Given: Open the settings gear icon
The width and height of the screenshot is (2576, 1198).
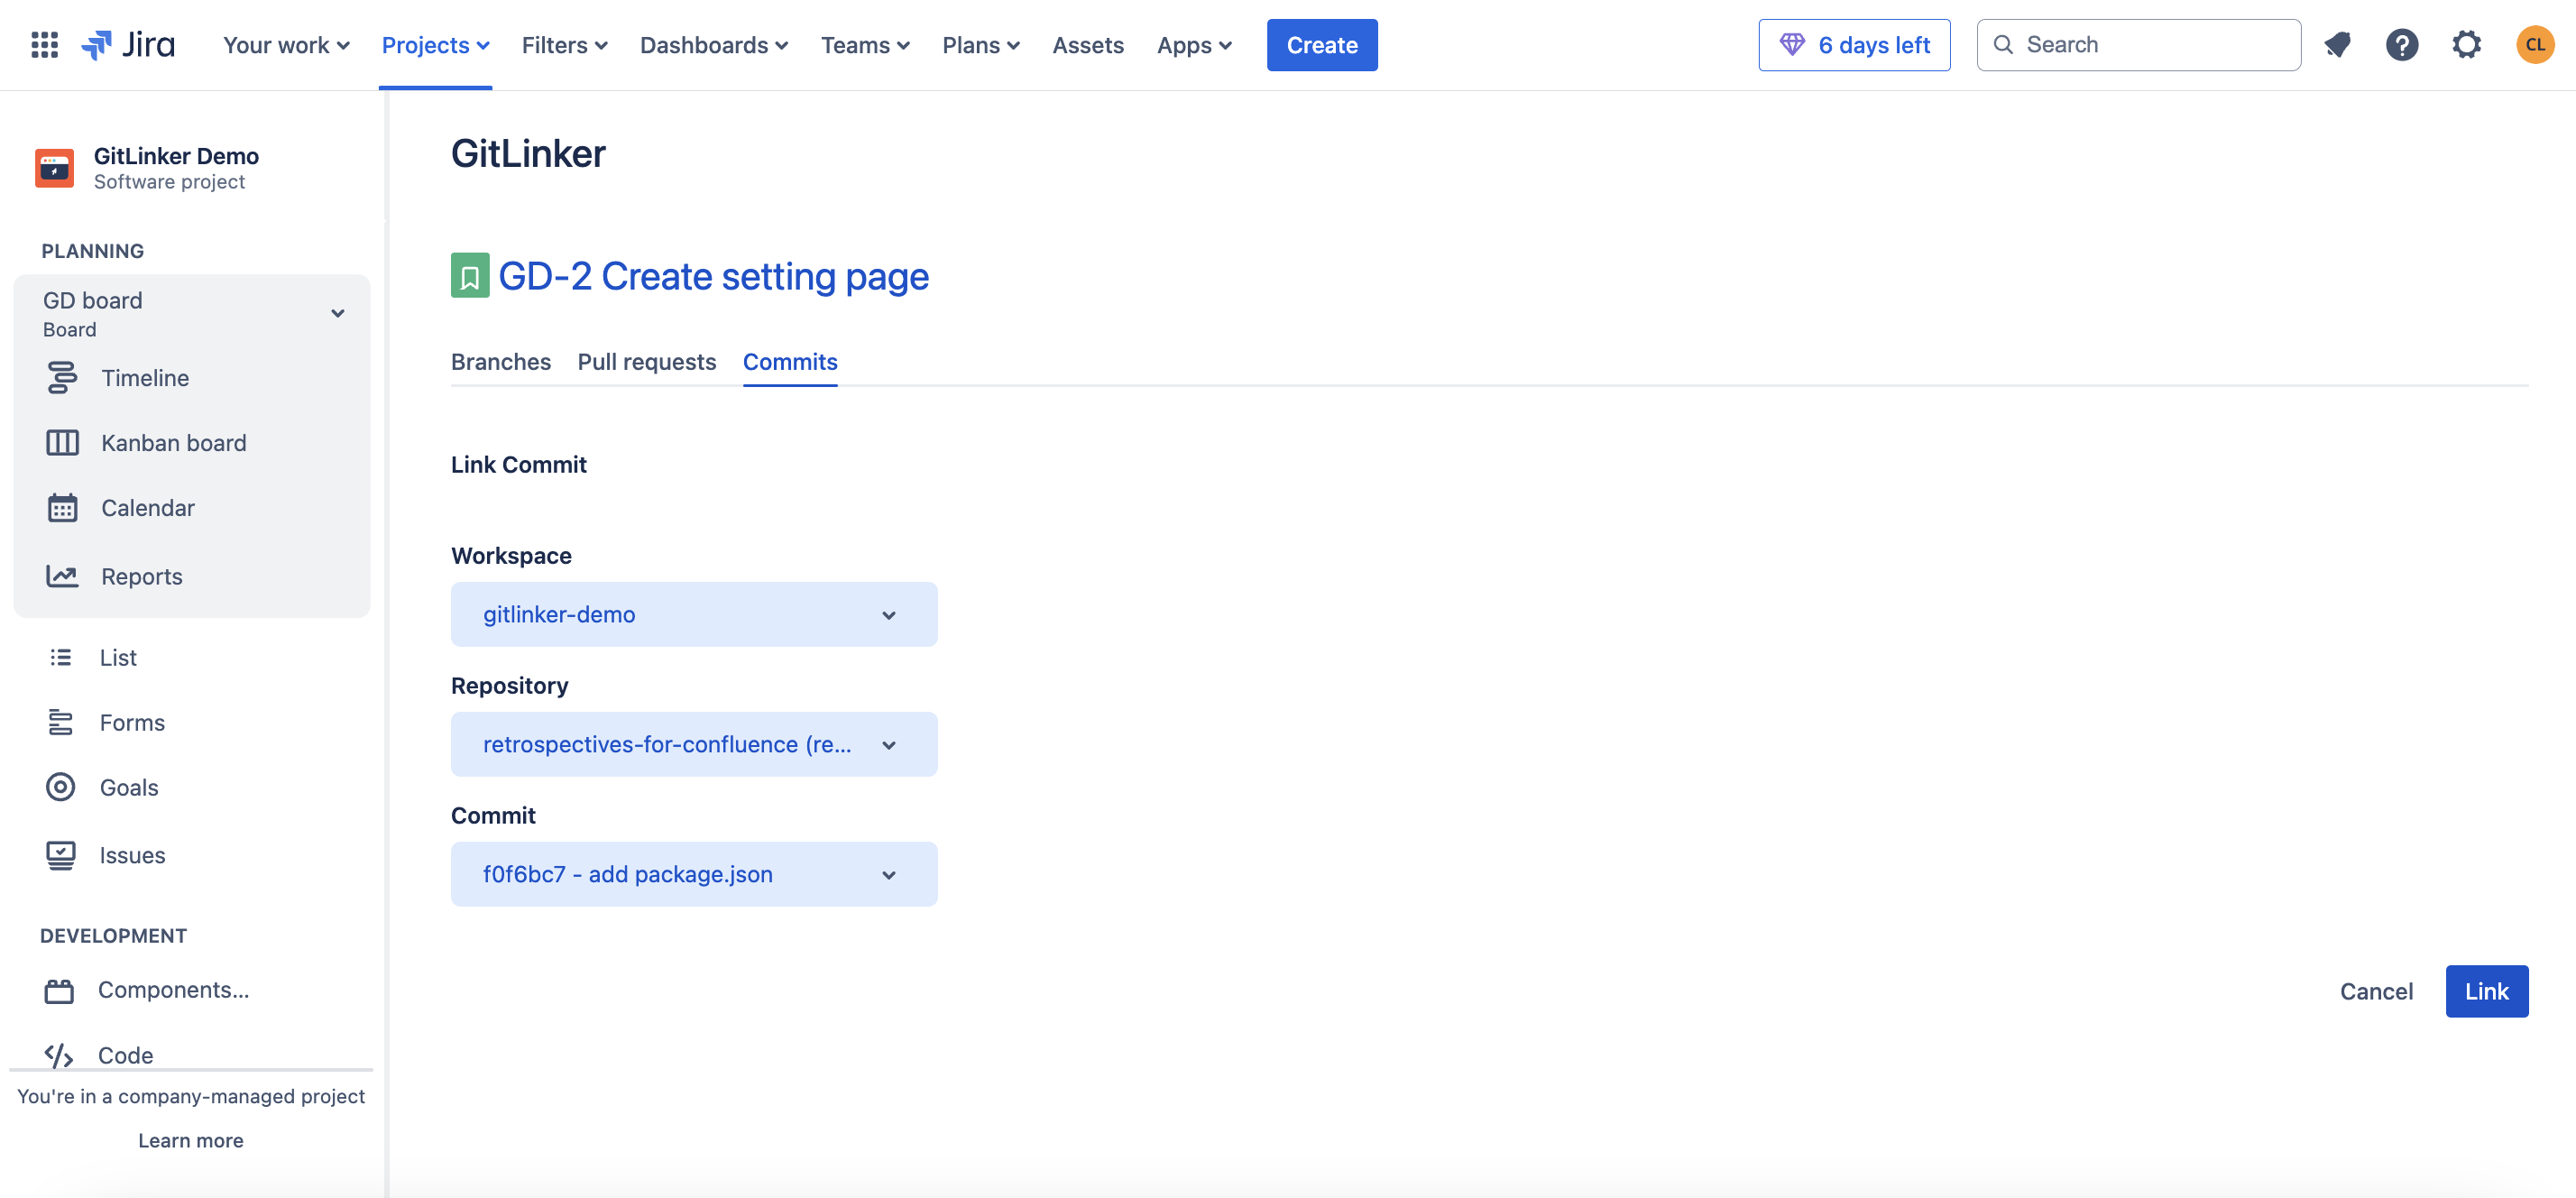Looking at the screenshot, I should pos(2466,45).
